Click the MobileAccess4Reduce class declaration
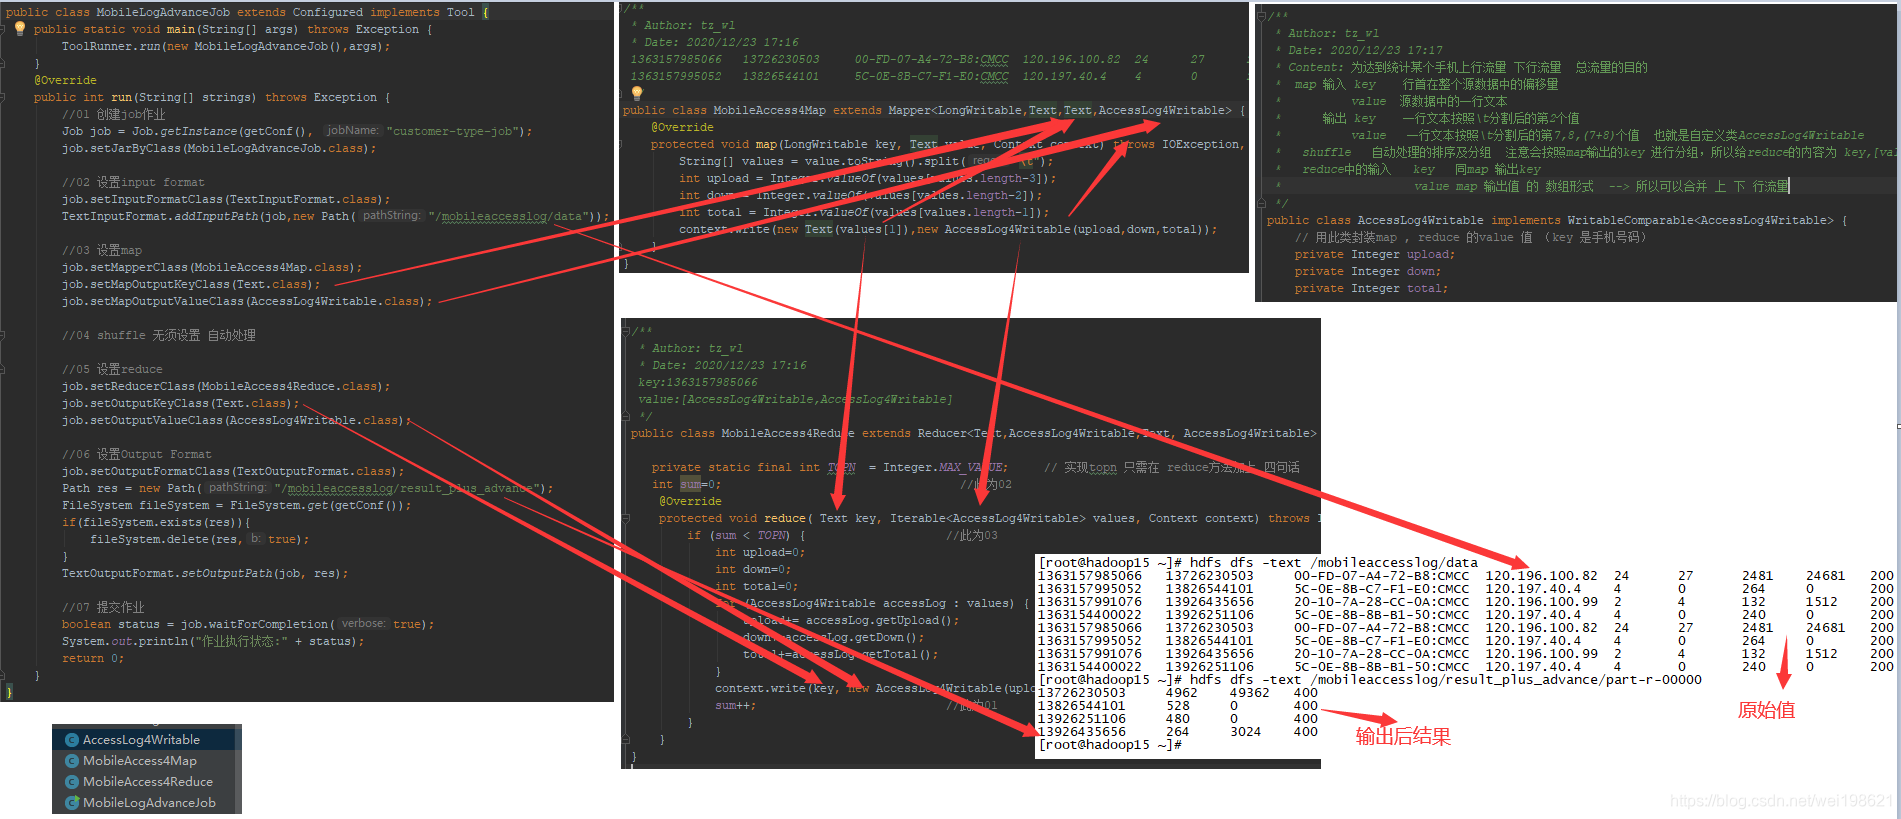This screenshot has width=1901, height=819. [x=974, y=434]
